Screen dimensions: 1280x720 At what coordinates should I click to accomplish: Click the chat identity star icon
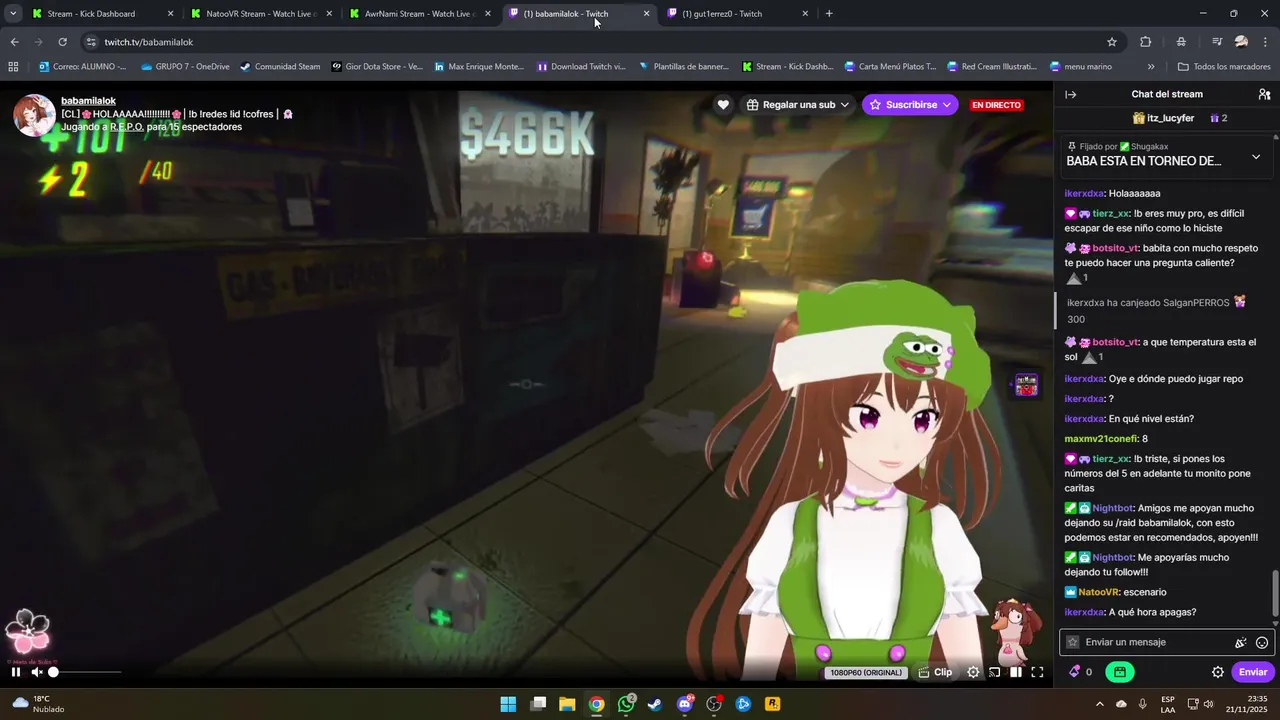(x=1073, y=642)
